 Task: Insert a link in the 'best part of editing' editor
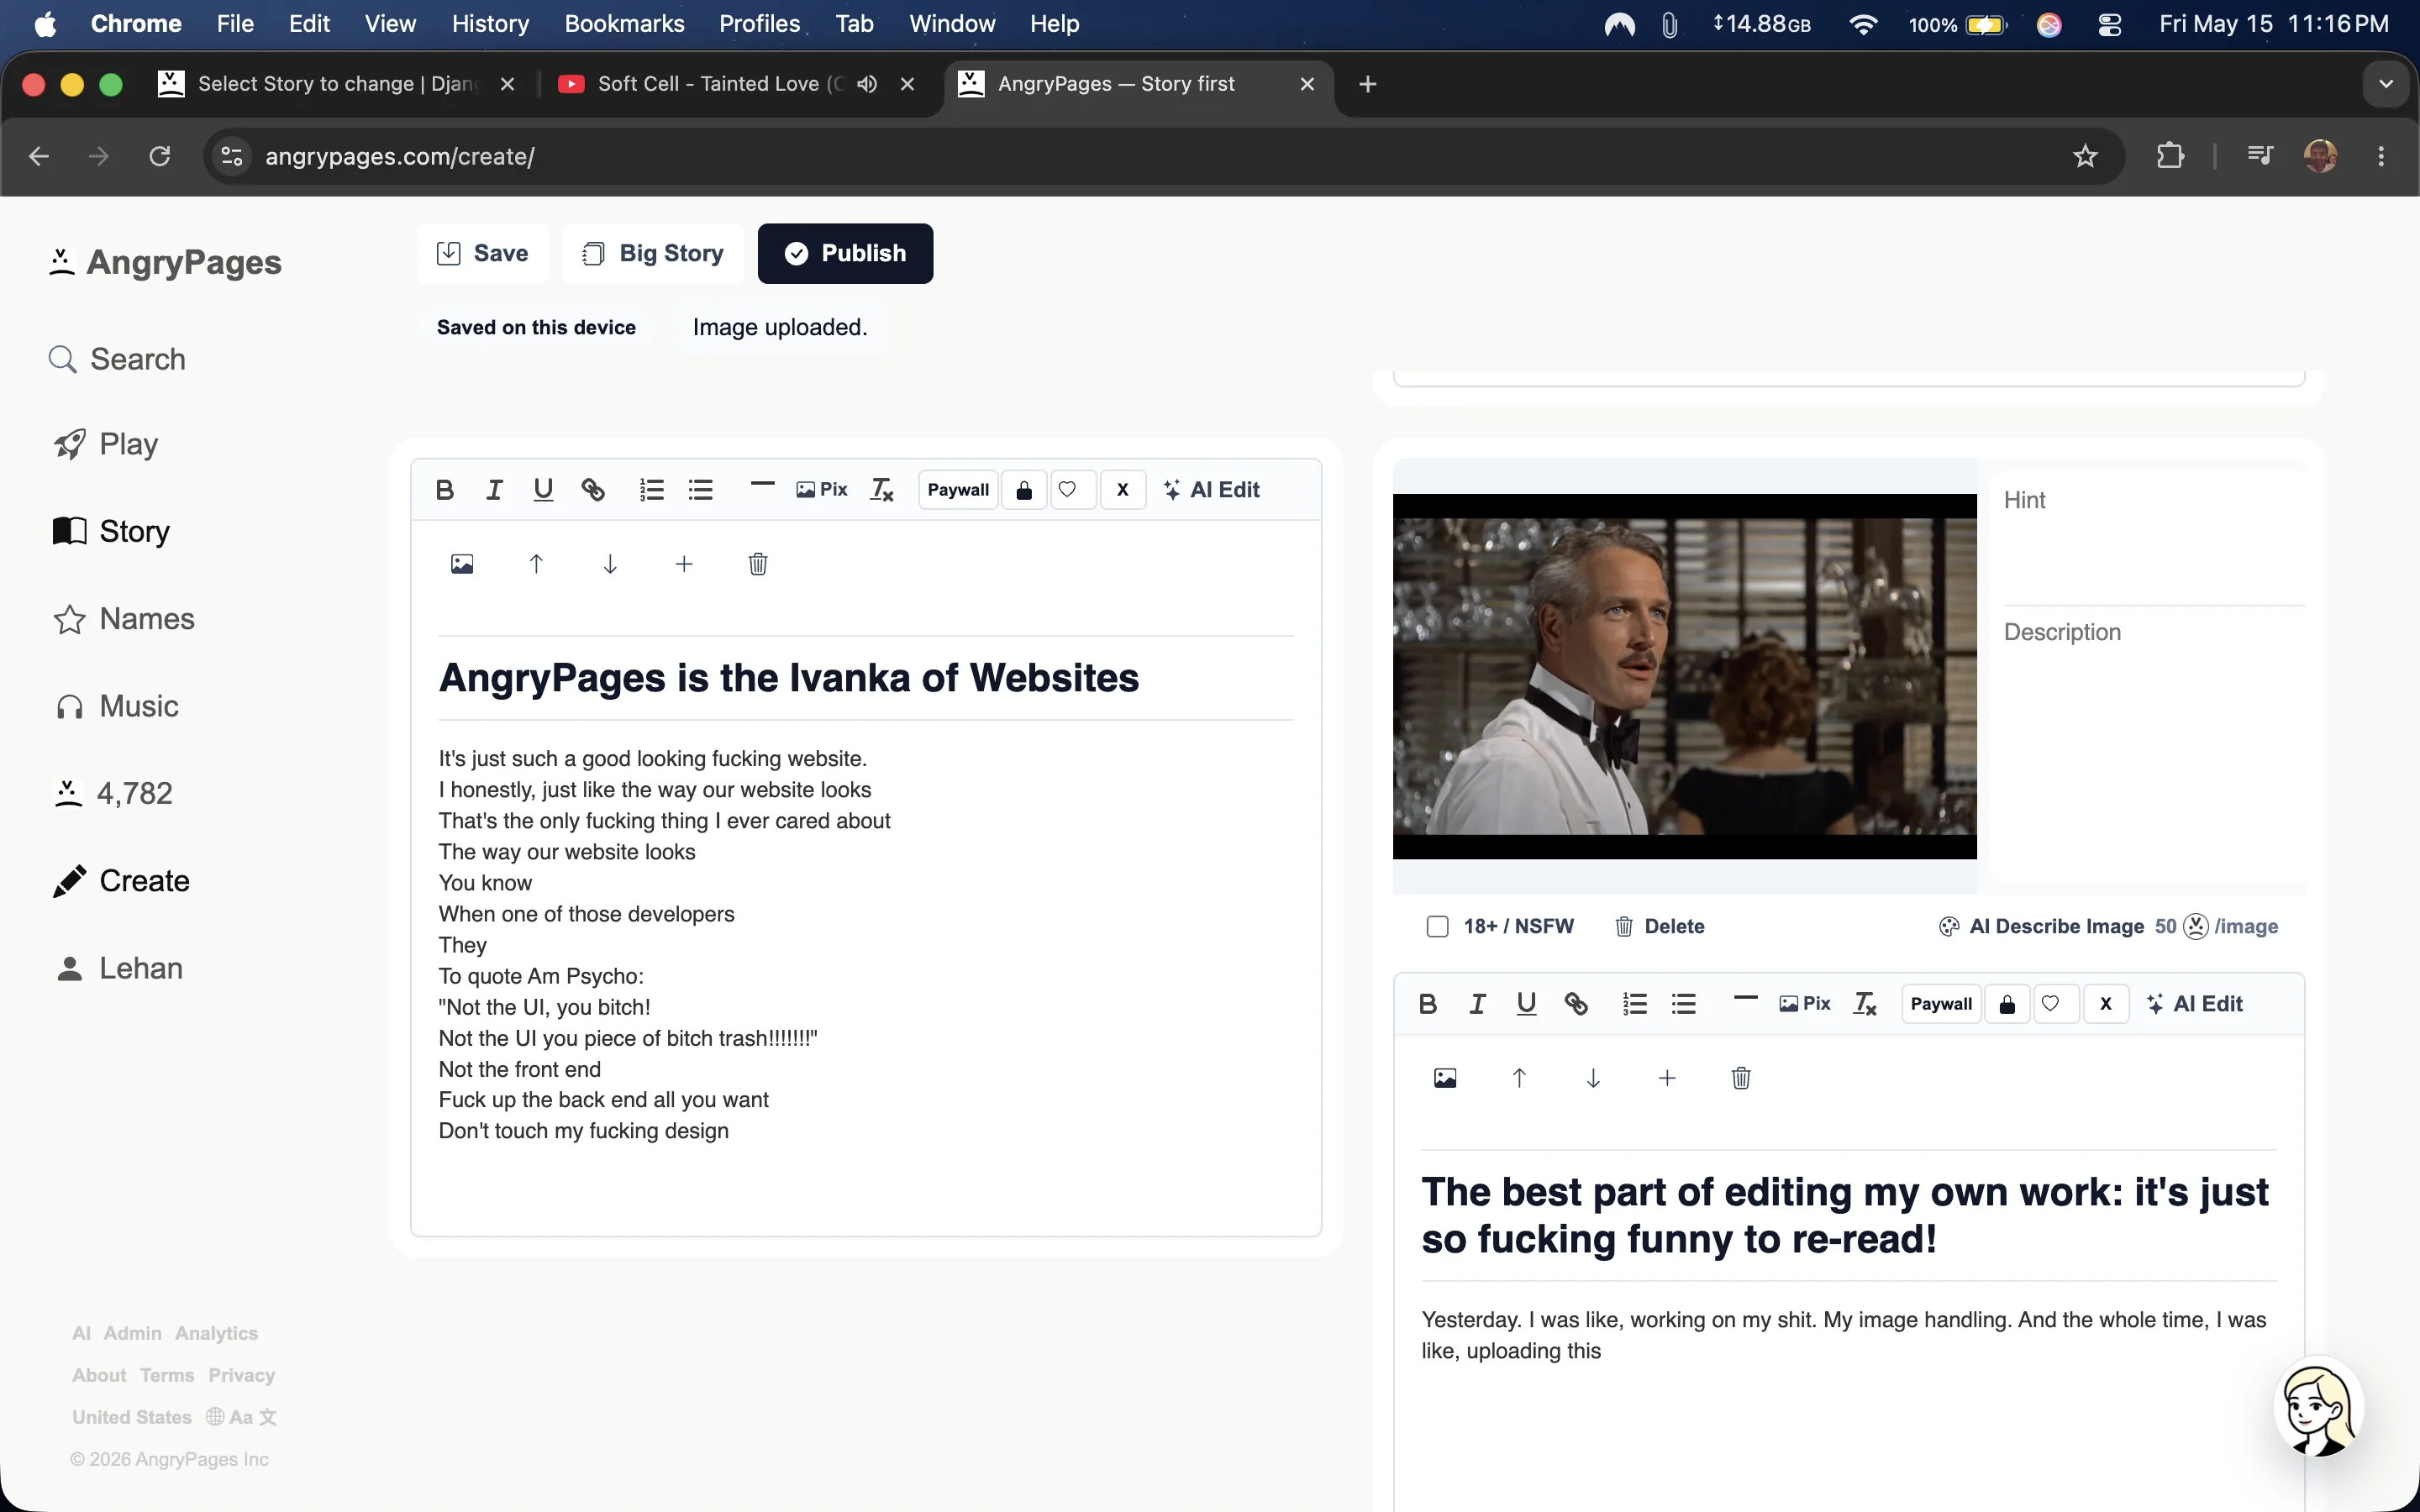(1576, 1004)
